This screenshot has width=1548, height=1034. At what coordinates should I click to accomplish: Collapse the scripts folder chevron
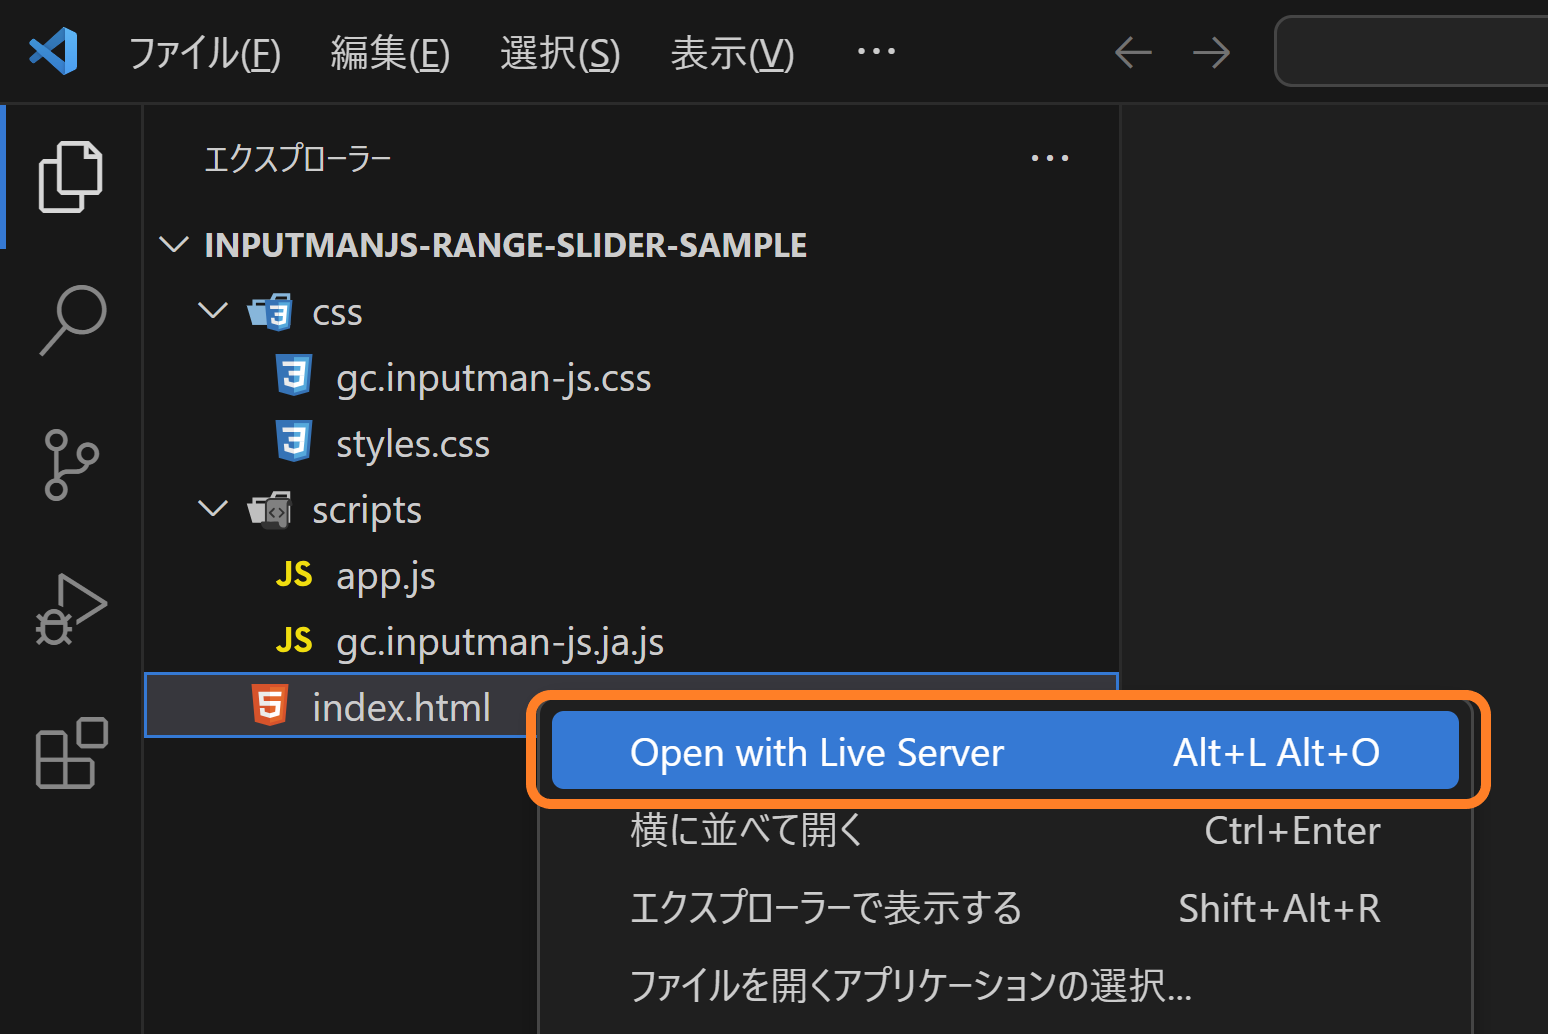213,509
